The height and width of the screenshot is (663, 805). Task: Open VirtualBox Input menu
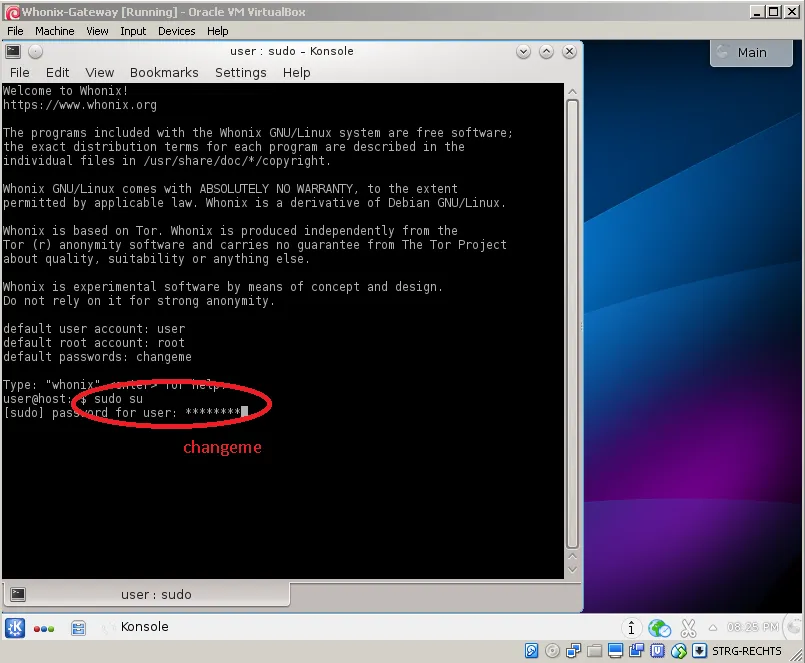pyautogui.click(x=133, y=31)
